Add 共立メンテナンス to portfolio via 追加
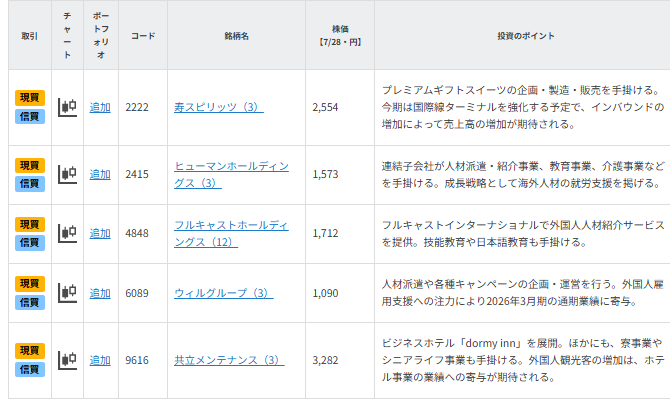Image resolution: width=670 pixels, height=409 pixels. coord(100,360)
